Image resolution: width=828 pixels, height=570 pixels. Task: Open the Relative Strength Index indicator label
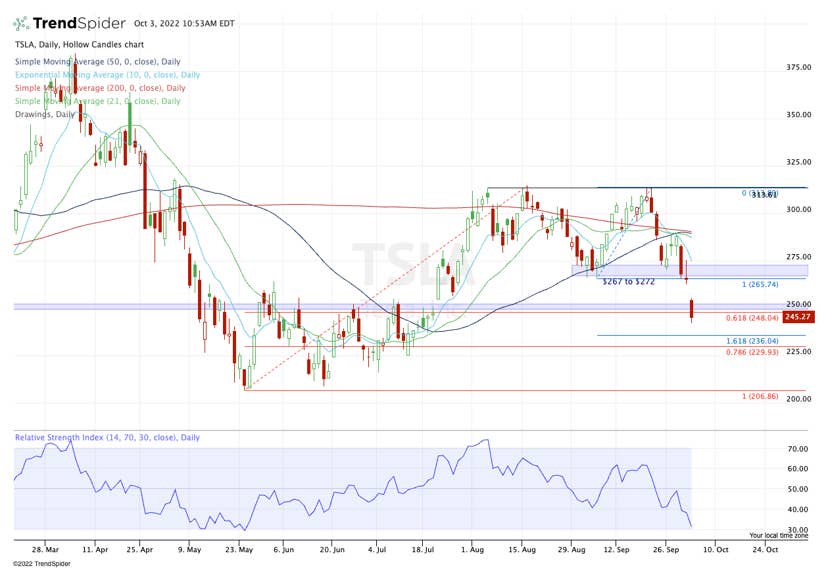pos(107,438)
